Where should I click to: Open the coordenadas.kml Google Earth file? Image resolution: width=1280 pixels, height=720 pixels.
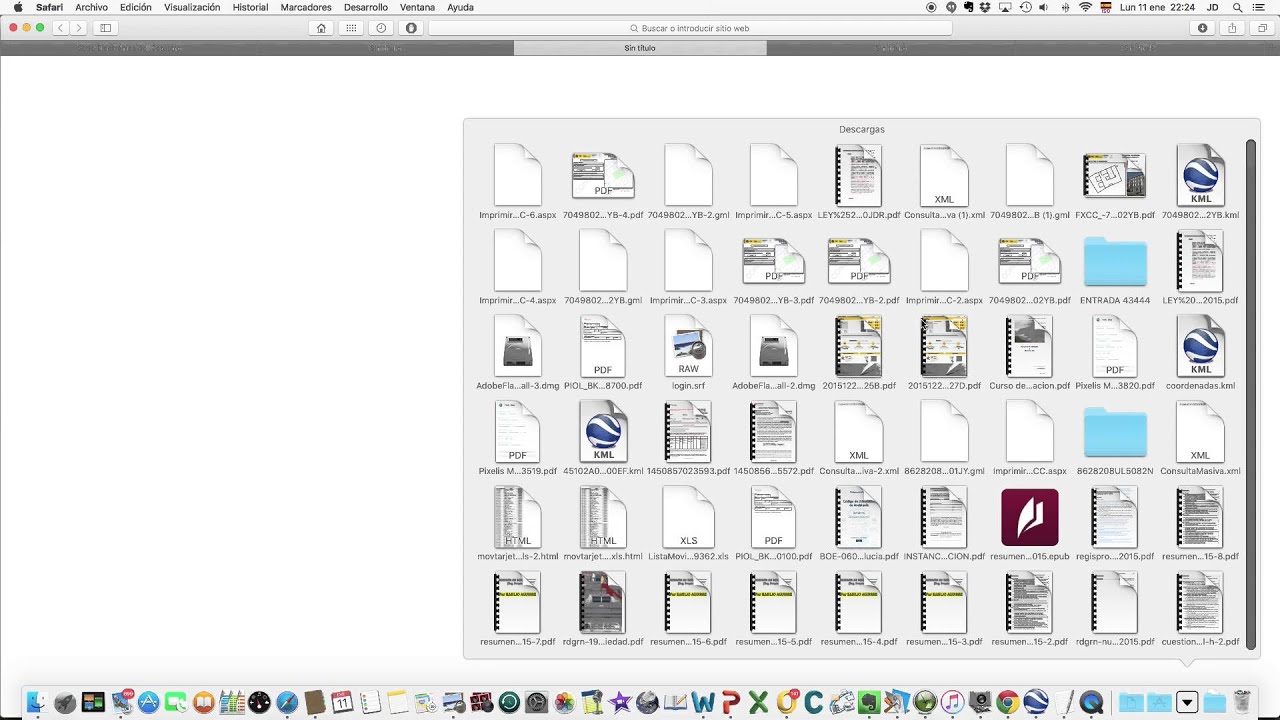pyautogui.click(x=1200, y=346)
